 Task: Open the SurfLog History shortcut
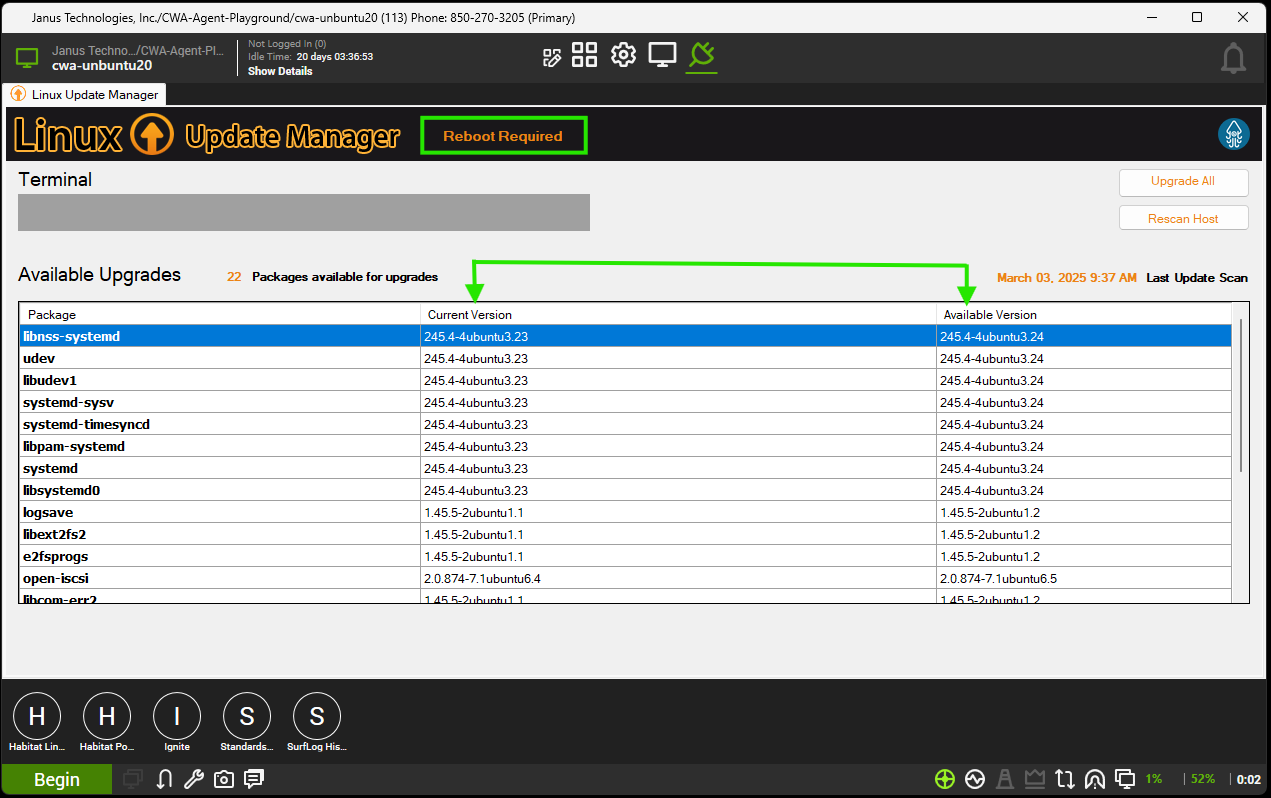[x=316, y=717]
